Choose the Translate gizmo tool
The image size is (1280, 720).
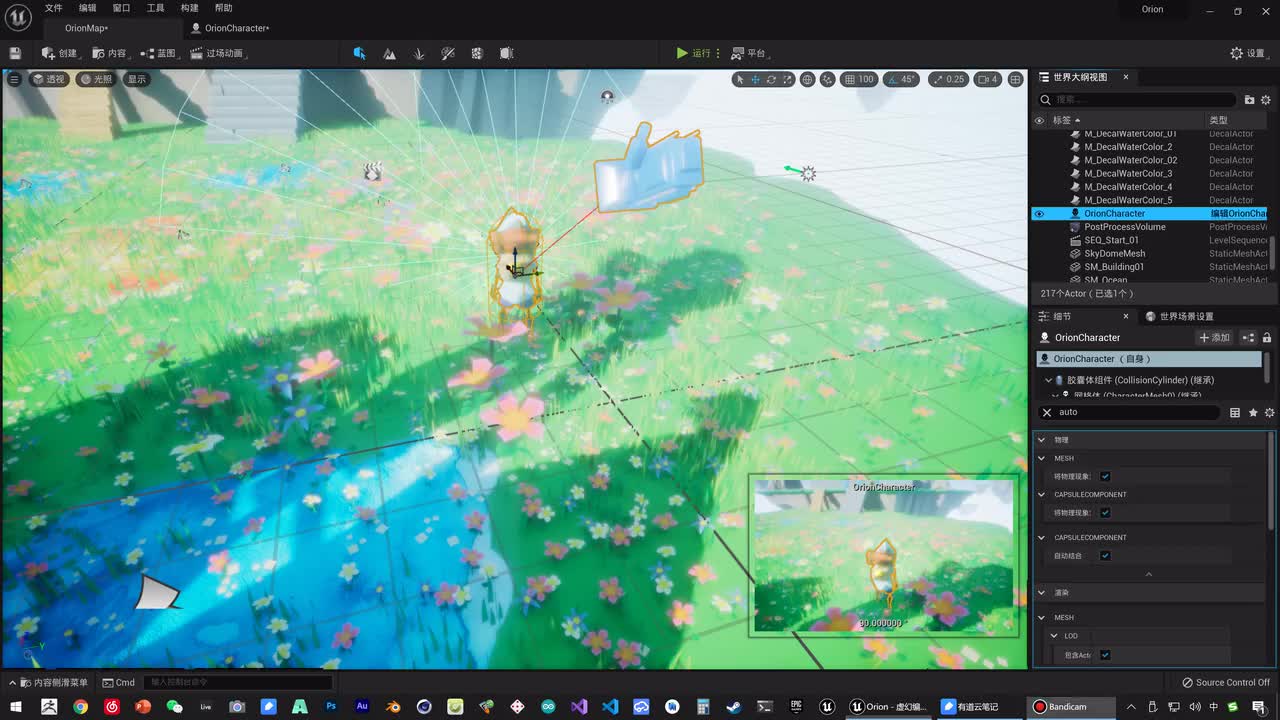pos(755,79)
